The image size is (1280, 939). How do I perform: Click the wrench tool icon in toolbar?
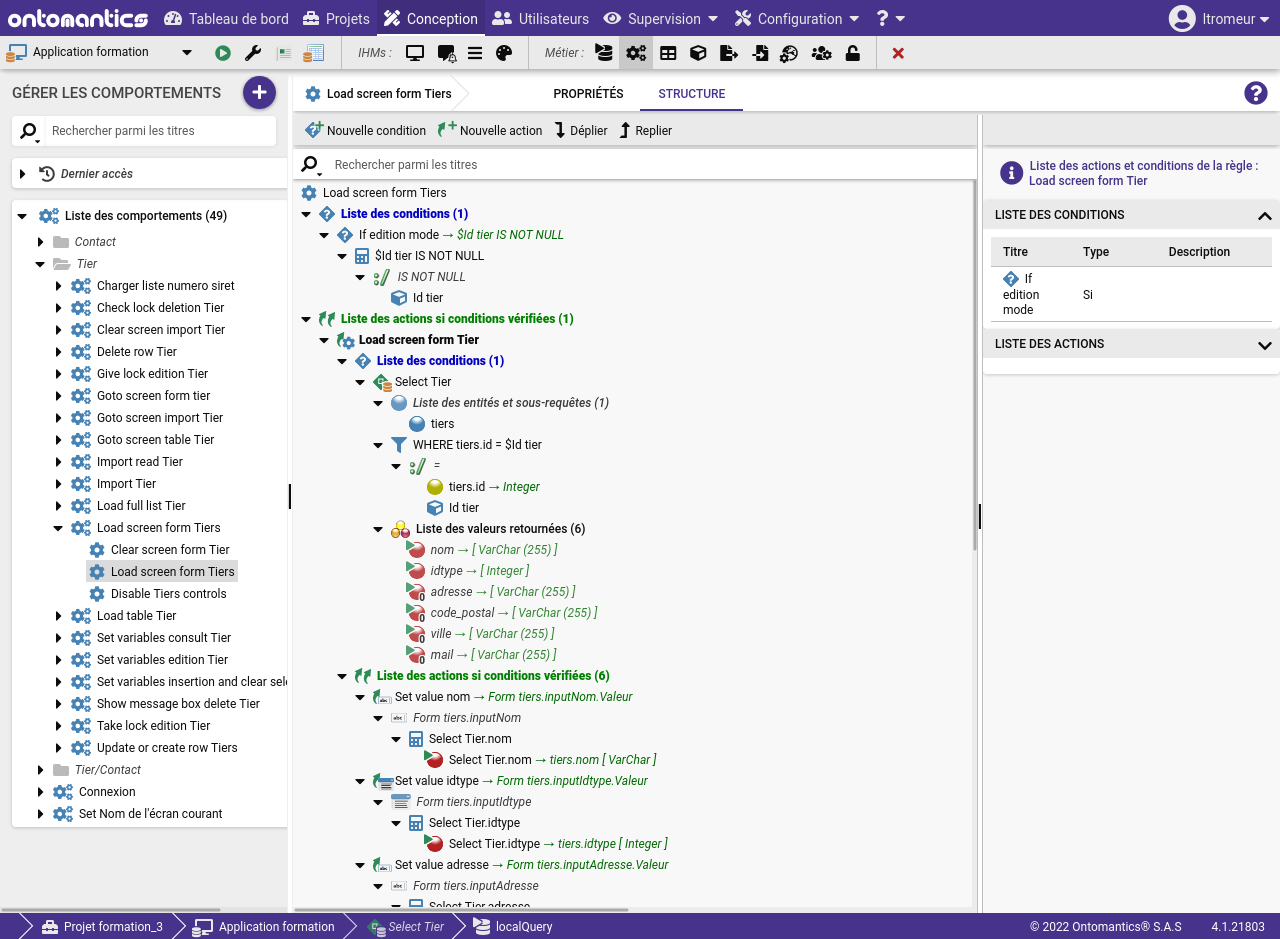click(x=253, y=53)
